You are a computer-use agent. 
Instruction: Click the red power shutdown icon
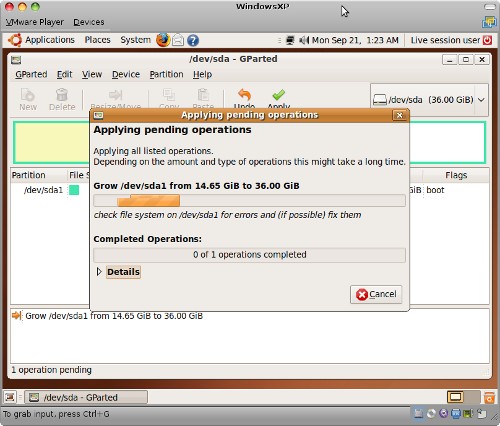point(487,40)
